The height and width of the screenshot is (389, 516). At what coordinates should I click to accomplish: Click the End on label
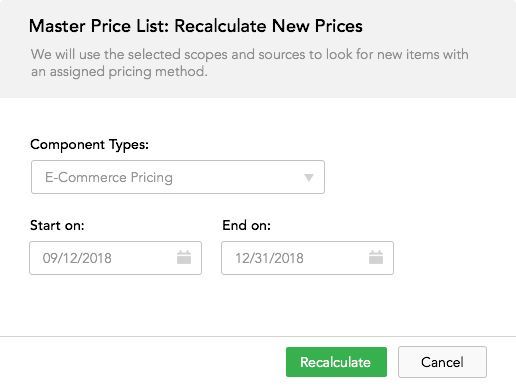tap(246, 225)
